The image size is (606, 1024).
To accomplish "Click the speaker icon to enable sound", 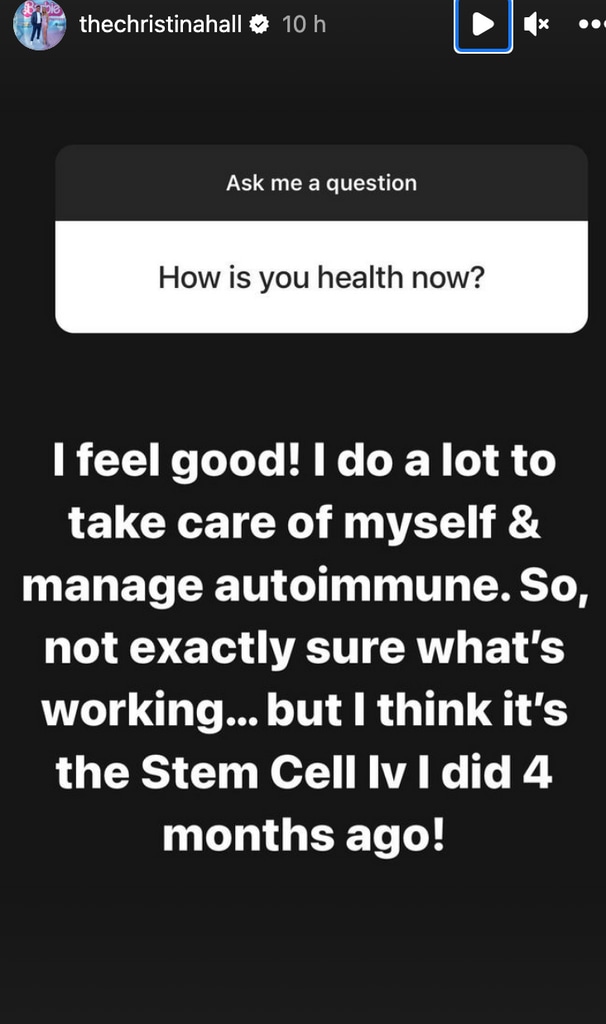I will (x=537, y=24).
